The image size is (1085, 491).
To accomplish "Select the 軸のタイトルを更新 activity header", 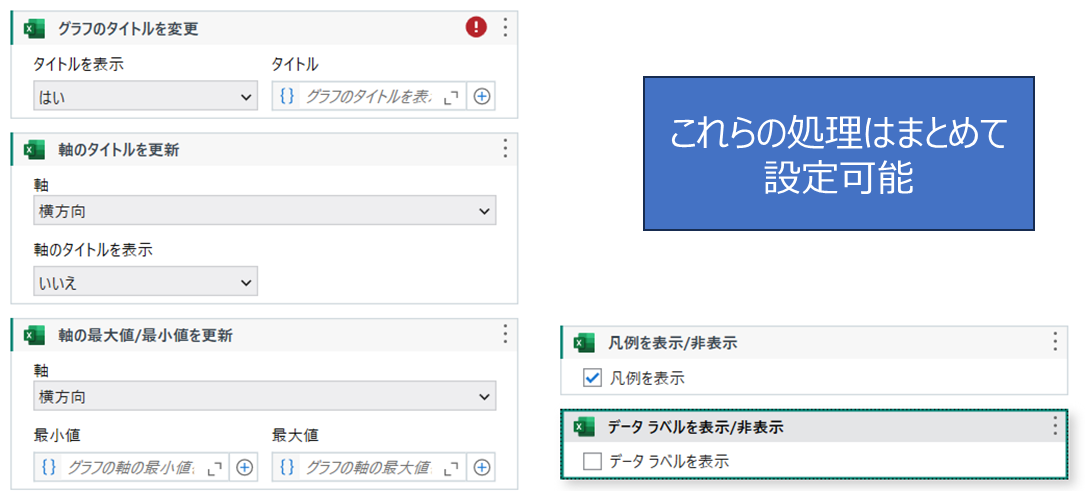I will [263, 149].
